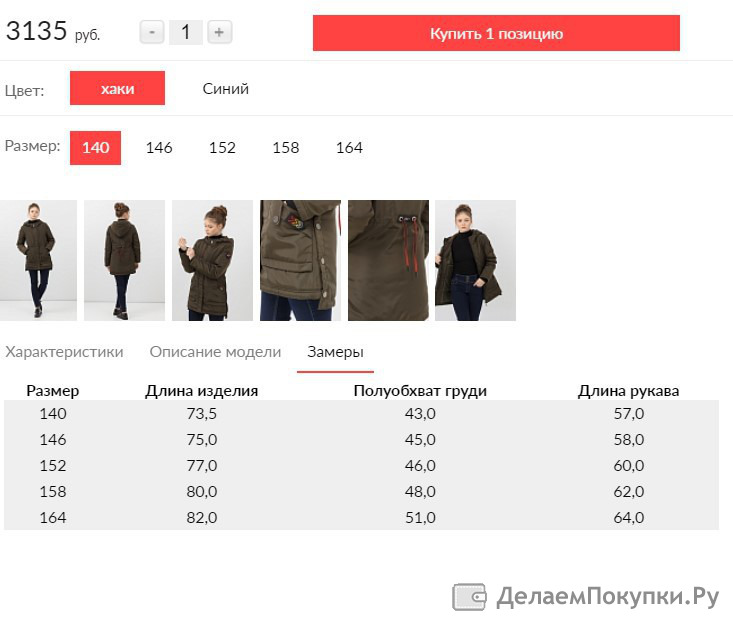
Task: Select size 140
Action: pos(95,148)
